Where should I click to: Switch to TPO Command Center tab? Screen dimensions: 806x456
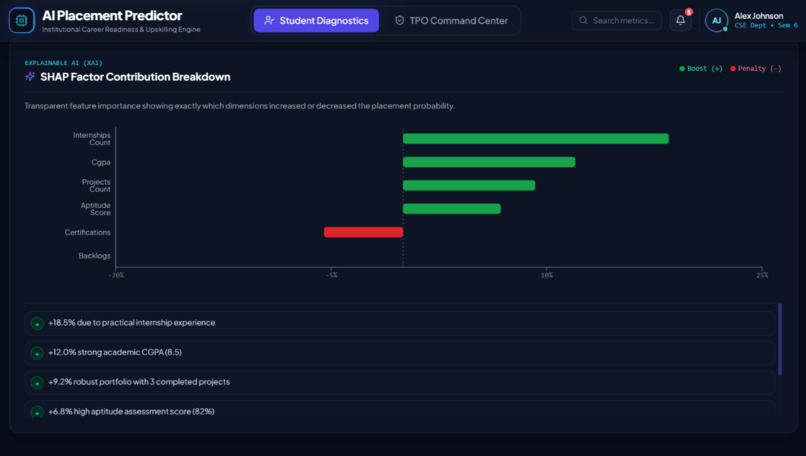(451, 21)
